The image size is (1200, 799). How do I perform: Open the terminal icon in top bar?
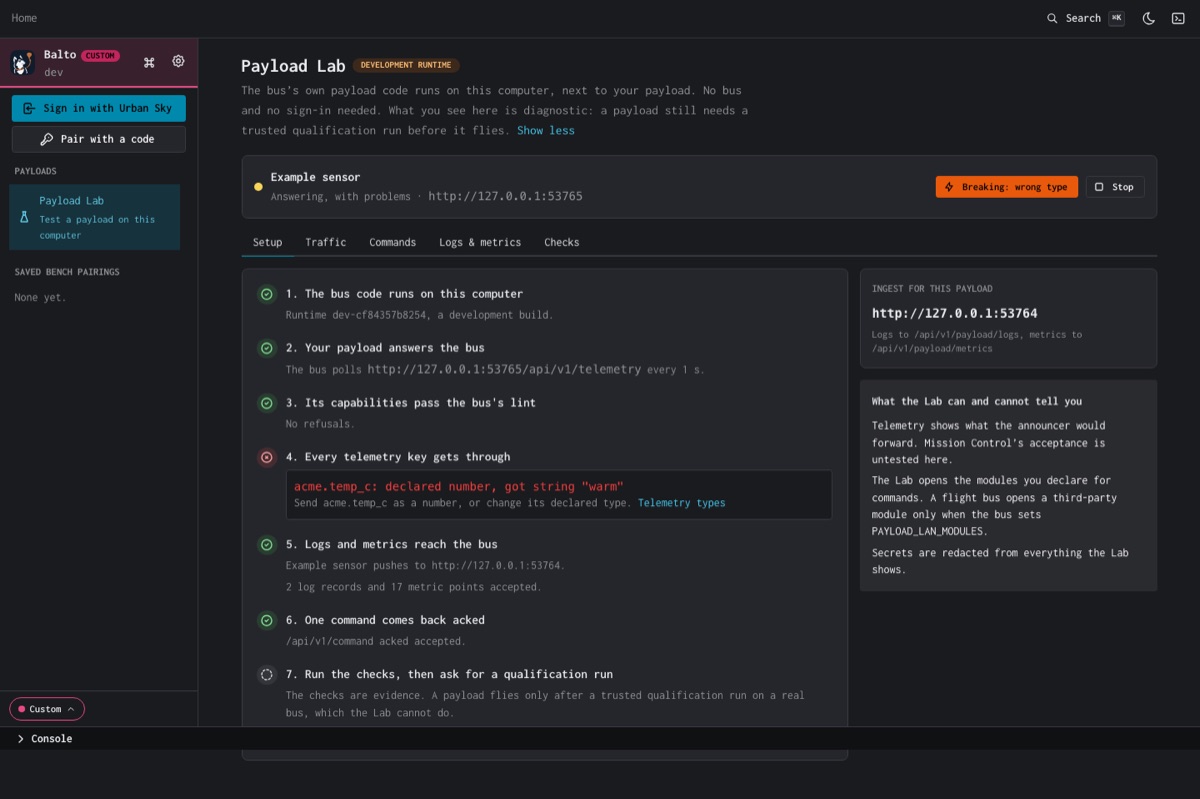[x=1178, y=18]
